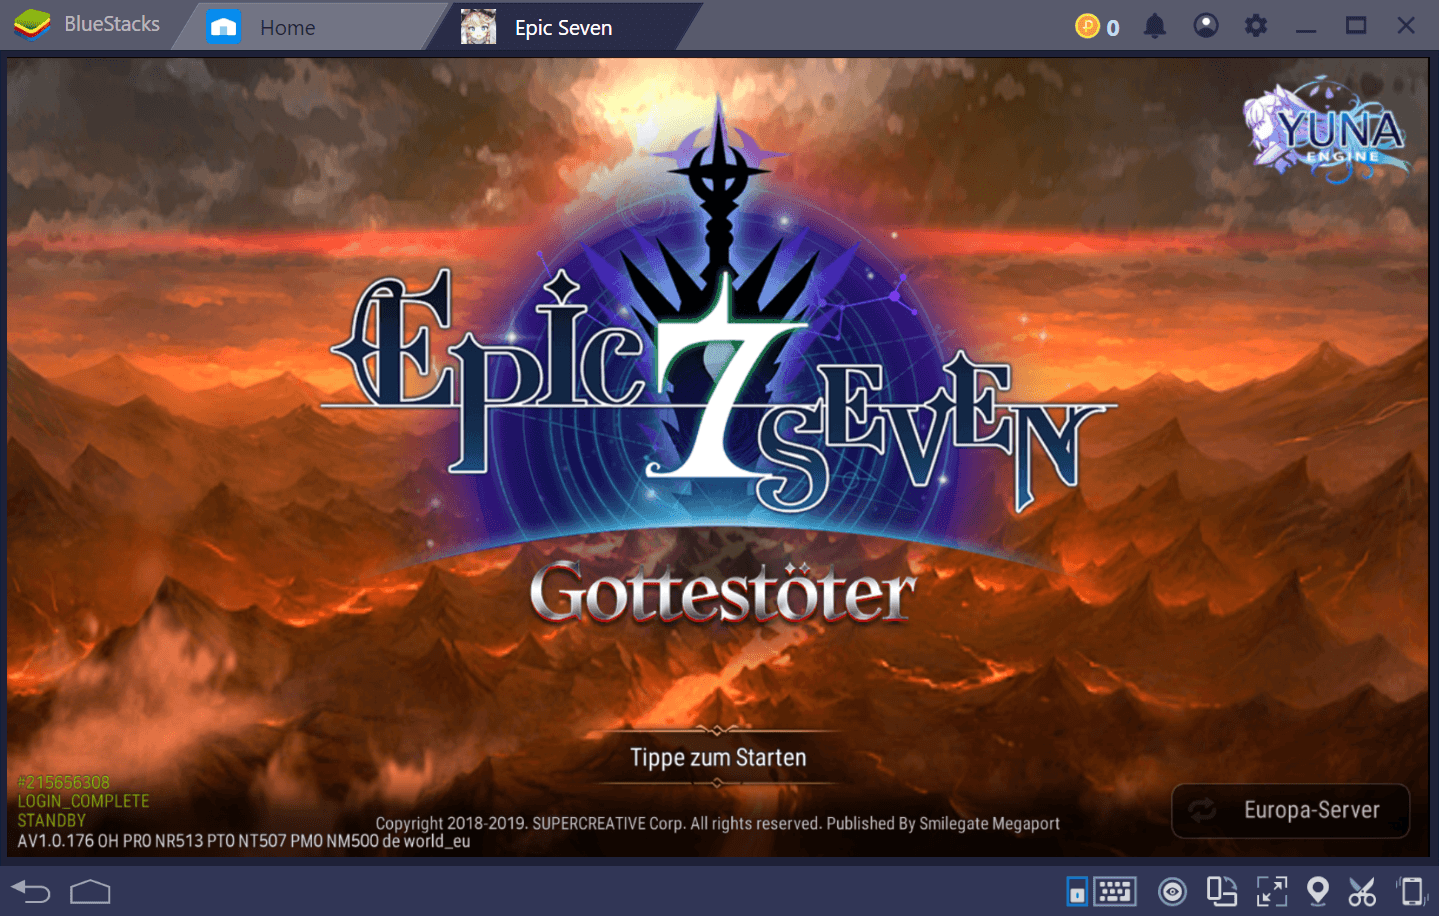Click the BlueStacks logo icon
This screenshot has height=916, width=1439.
coord(32,24)
